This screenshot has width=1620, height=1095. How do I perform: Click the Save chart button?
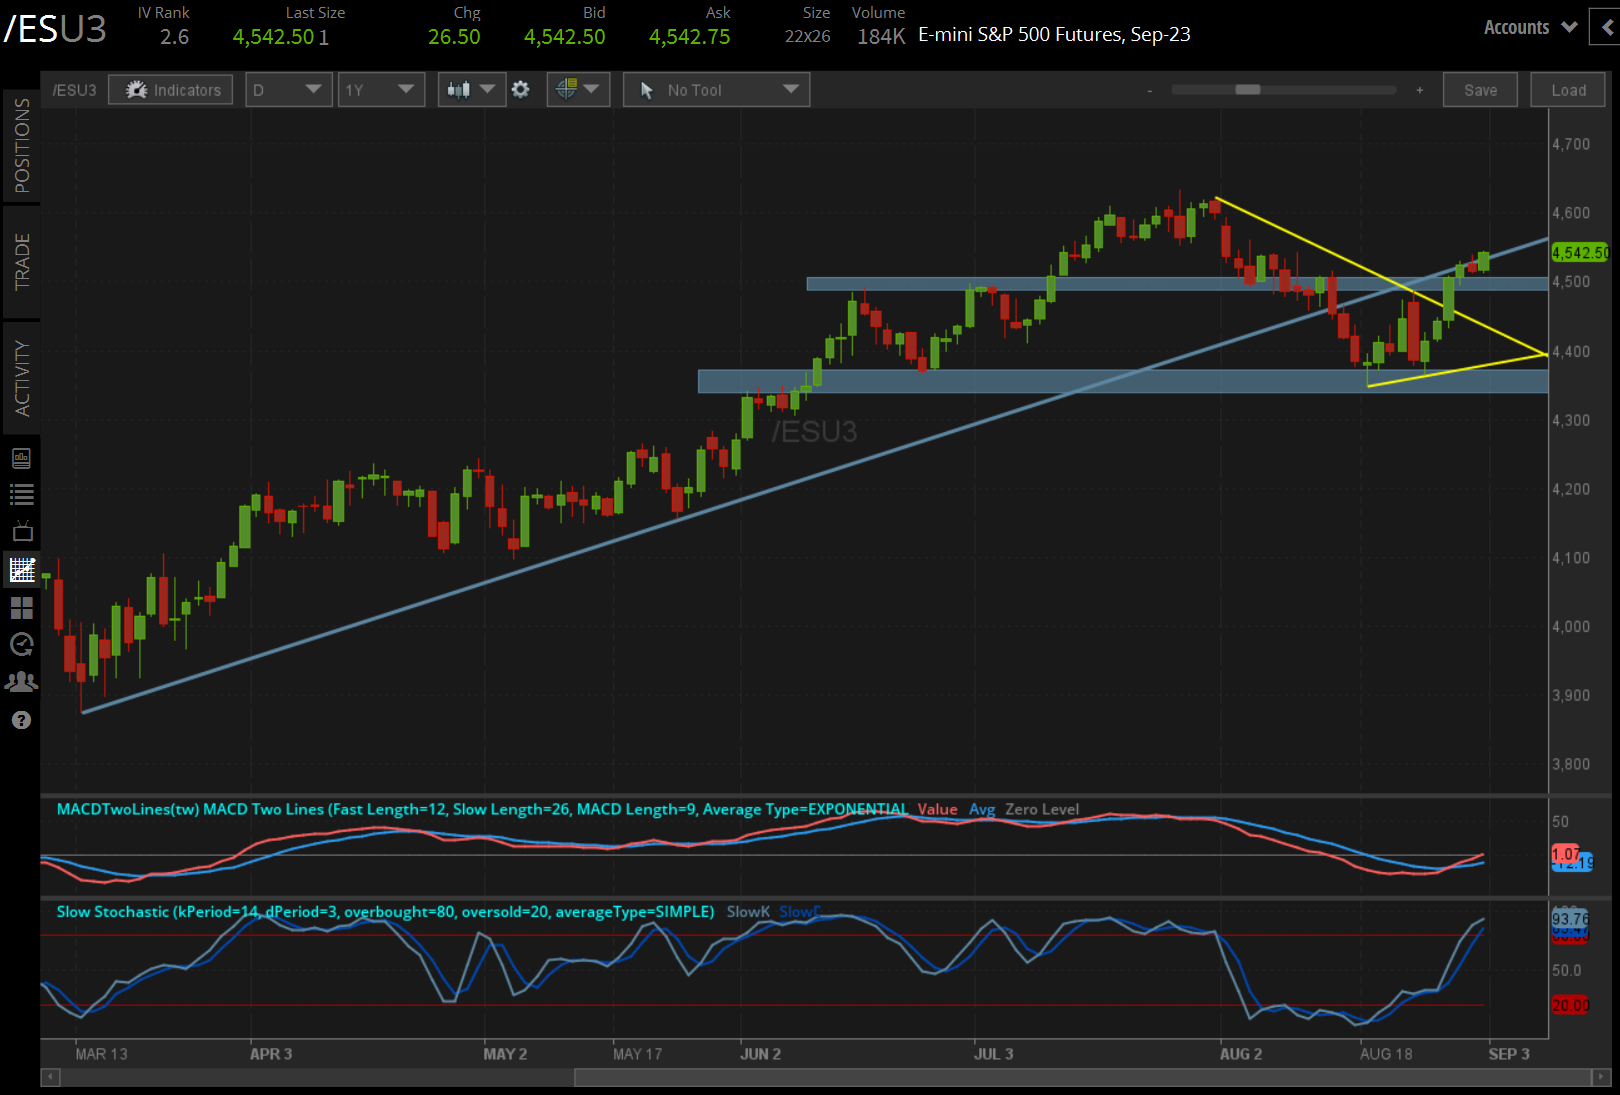(x=1480, y=90)
